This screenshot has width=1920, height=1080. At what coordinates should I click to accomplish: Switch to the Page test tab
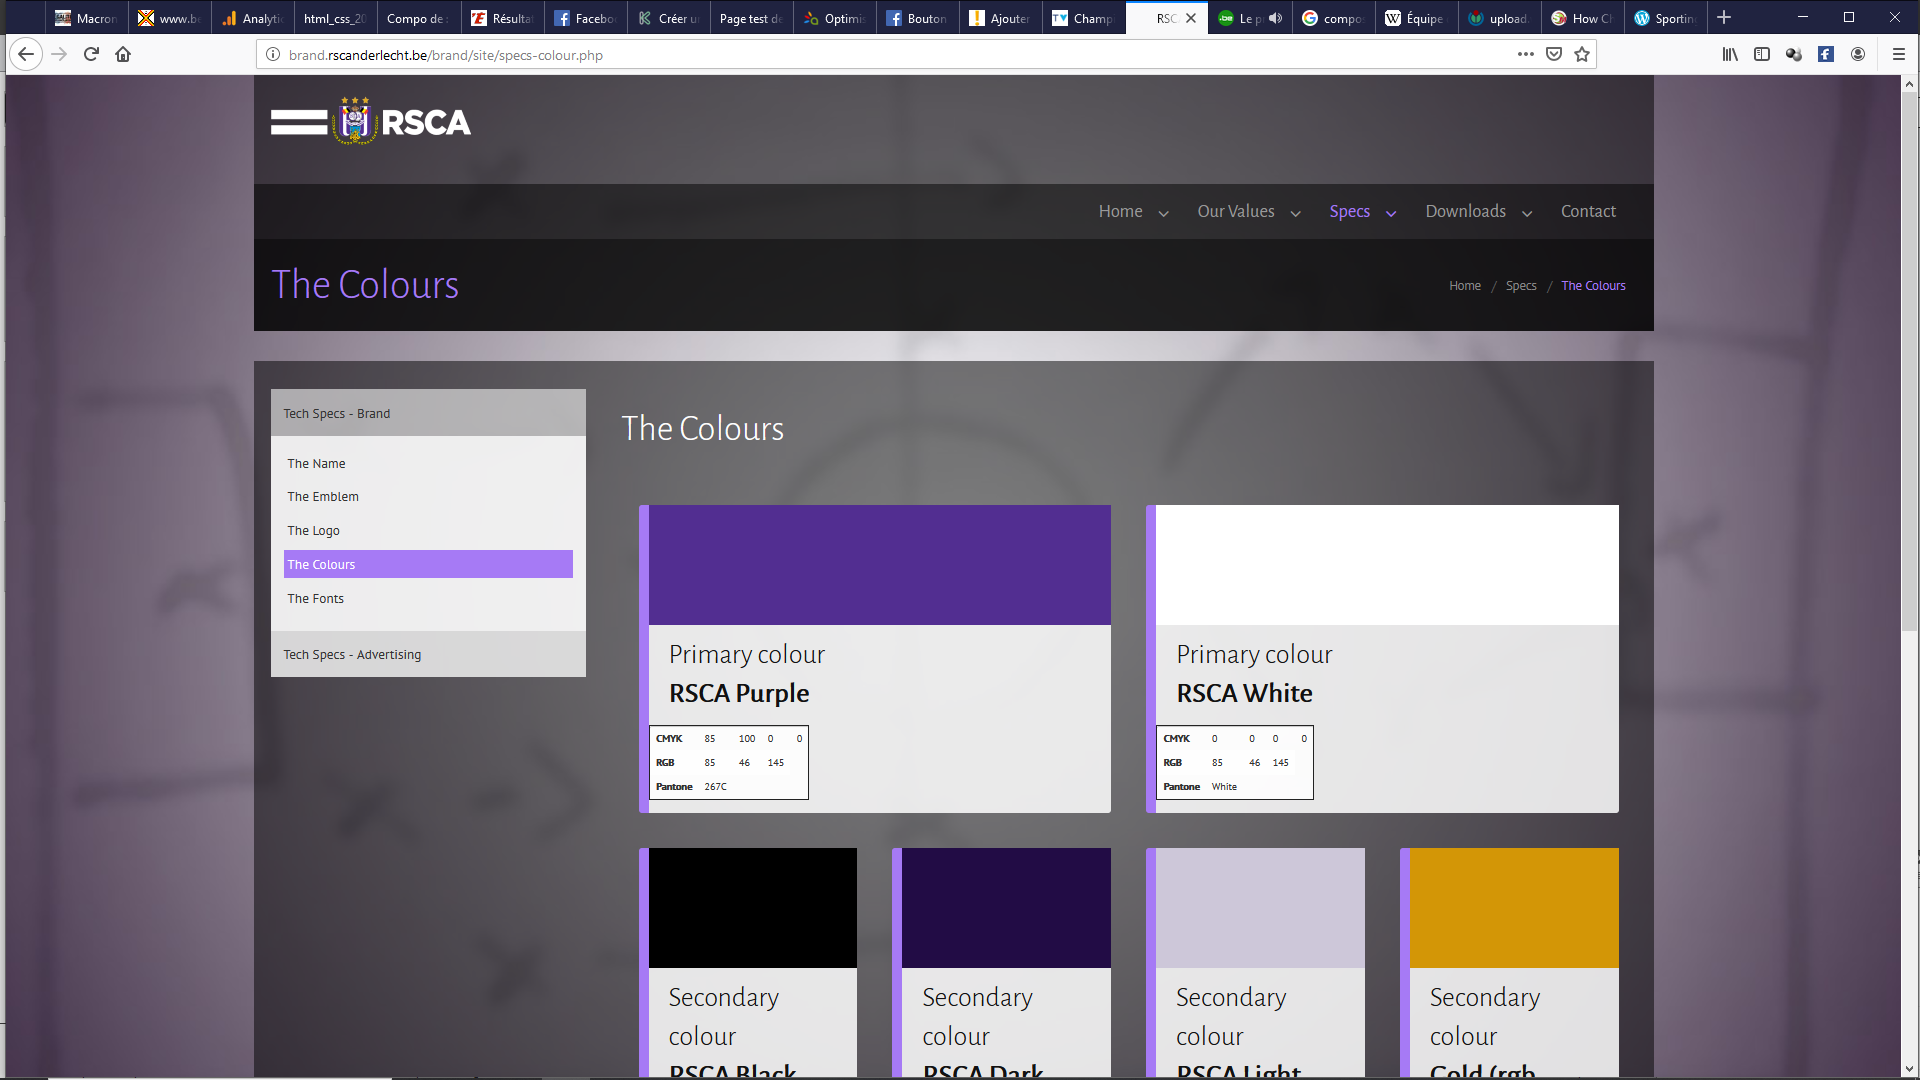(751, 18)
